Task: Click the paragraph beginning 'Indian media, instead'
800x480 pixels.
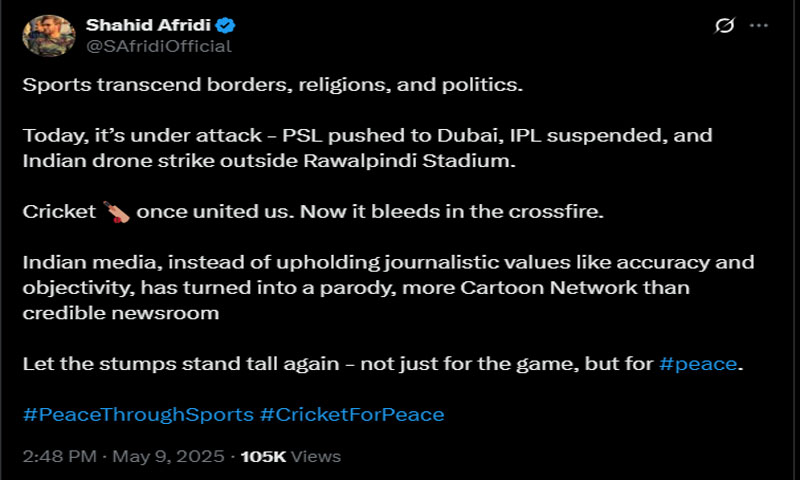Action: 388,287
